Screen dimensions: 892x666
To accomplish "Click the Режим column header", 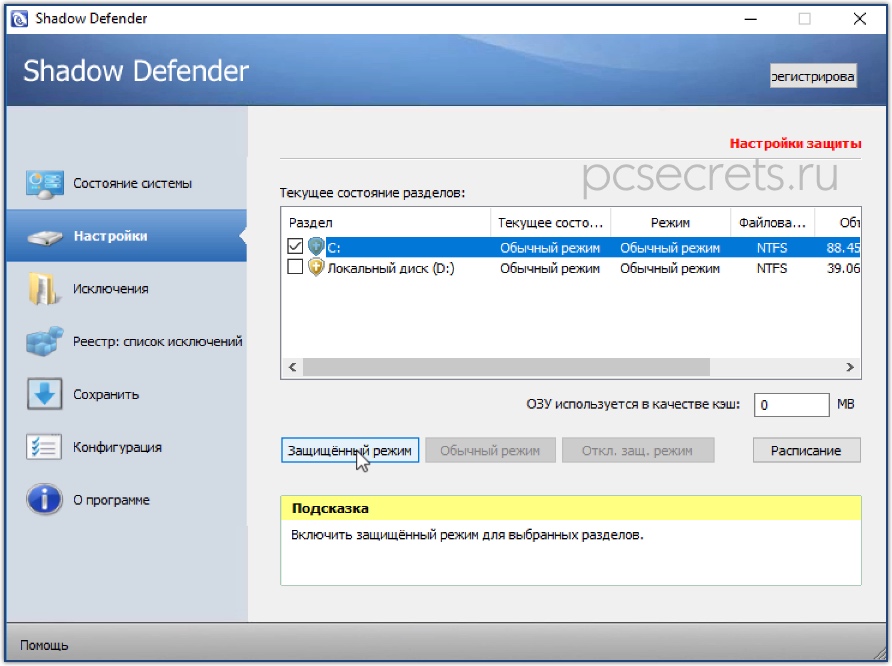I will point(670,222).
